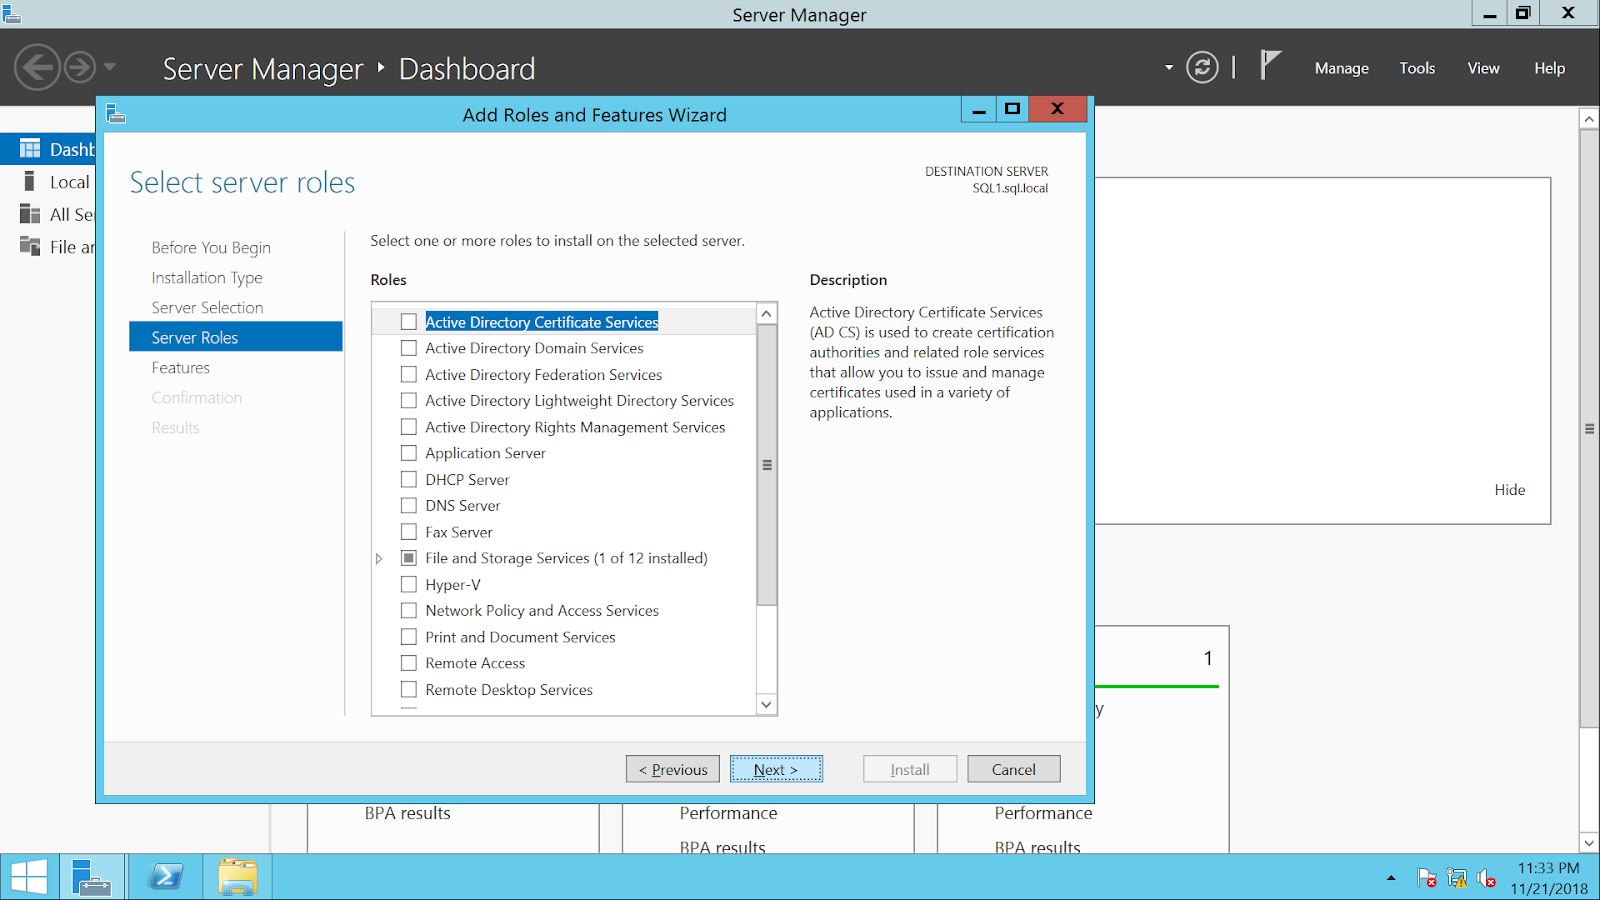This screenshot has width=1600, height=900.
Task: Check the DHCP Server role
Action: pos(408,479)
